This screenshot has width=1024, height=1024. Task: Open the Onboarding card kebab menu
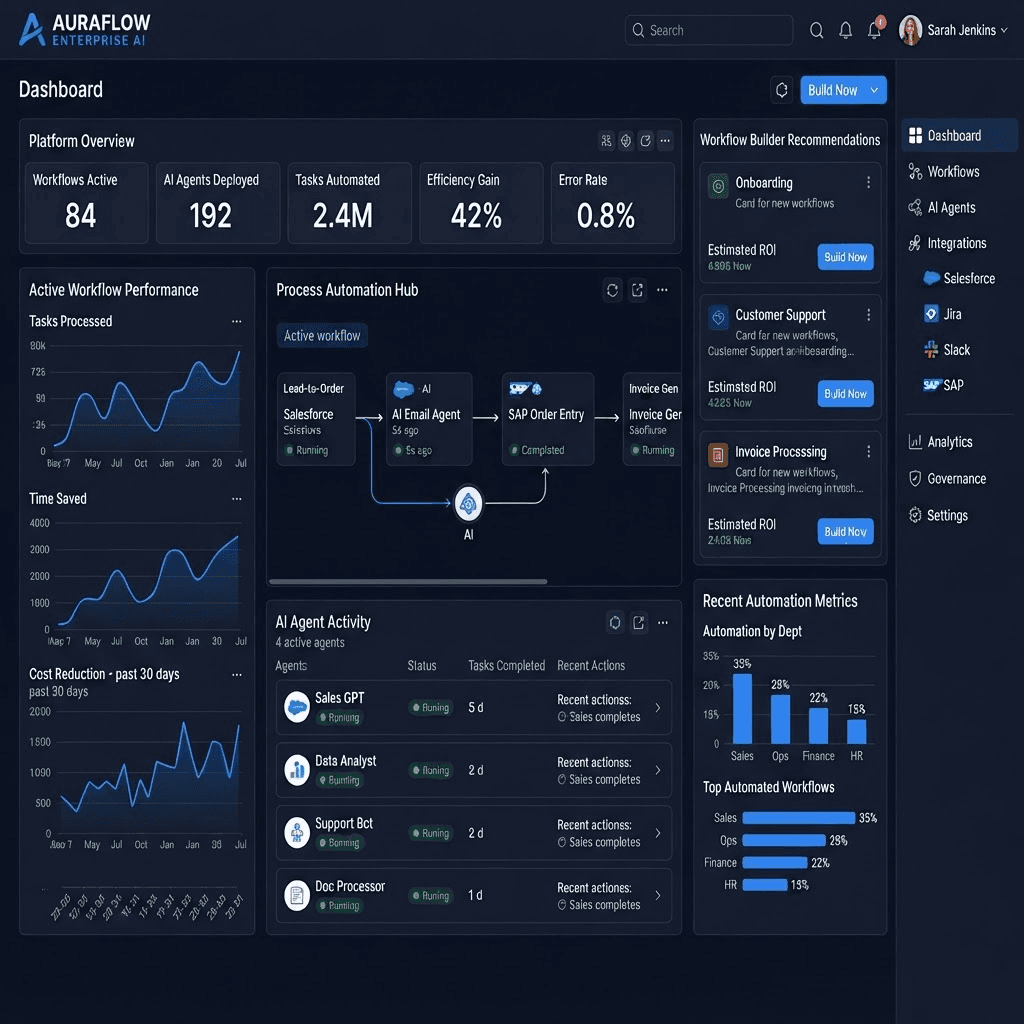coord(869,182)
